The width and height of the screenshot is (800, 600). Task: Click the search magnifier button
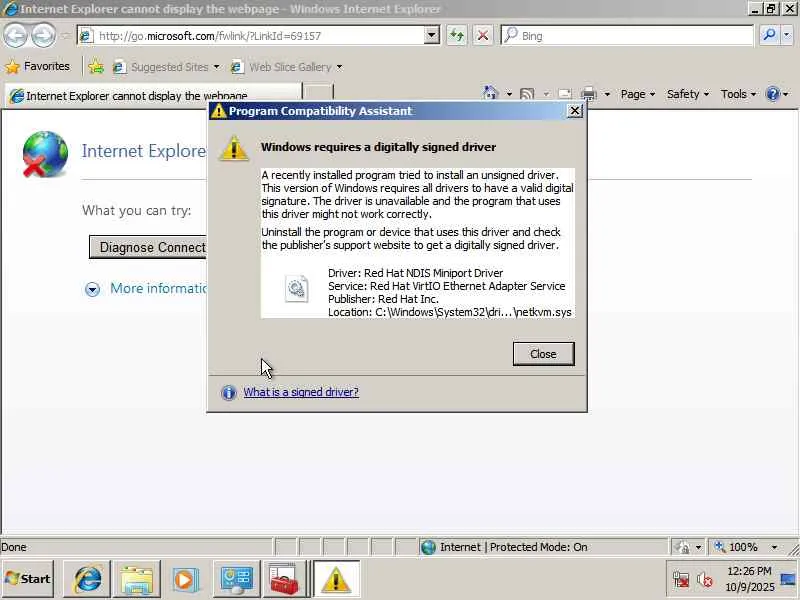coord(768,36)
